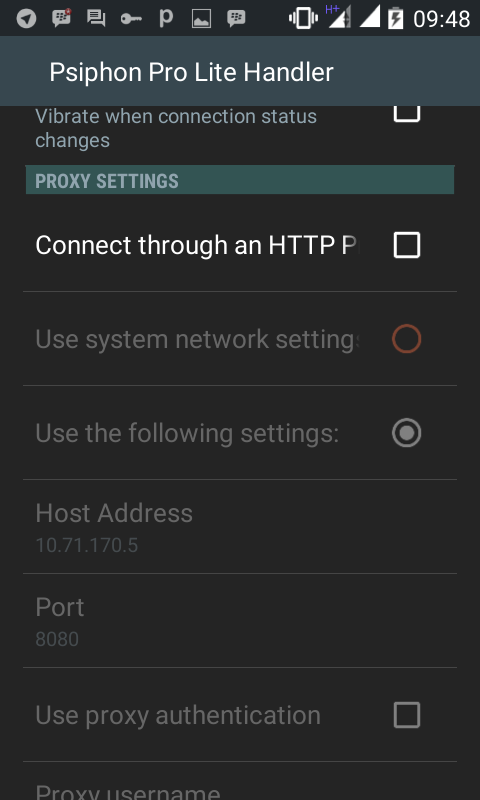
Task: Tap the H+ mobile signal icon
Action: tap(338, 17)
